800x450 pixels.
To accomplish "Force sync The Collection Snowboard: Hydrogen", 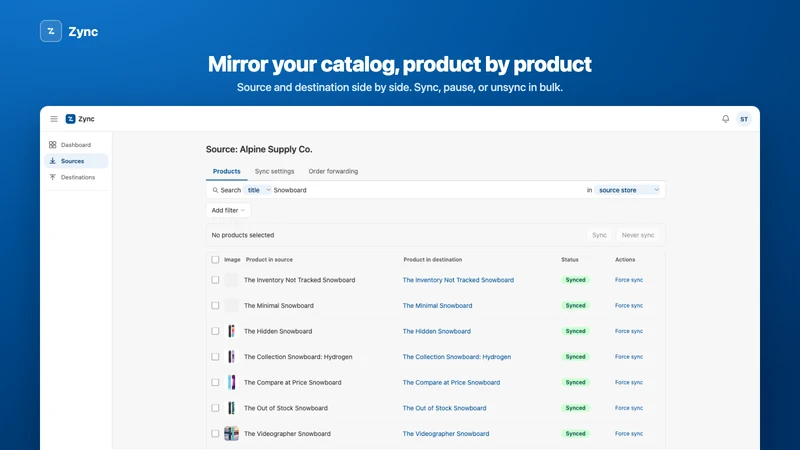I will (x=629, y=357).
